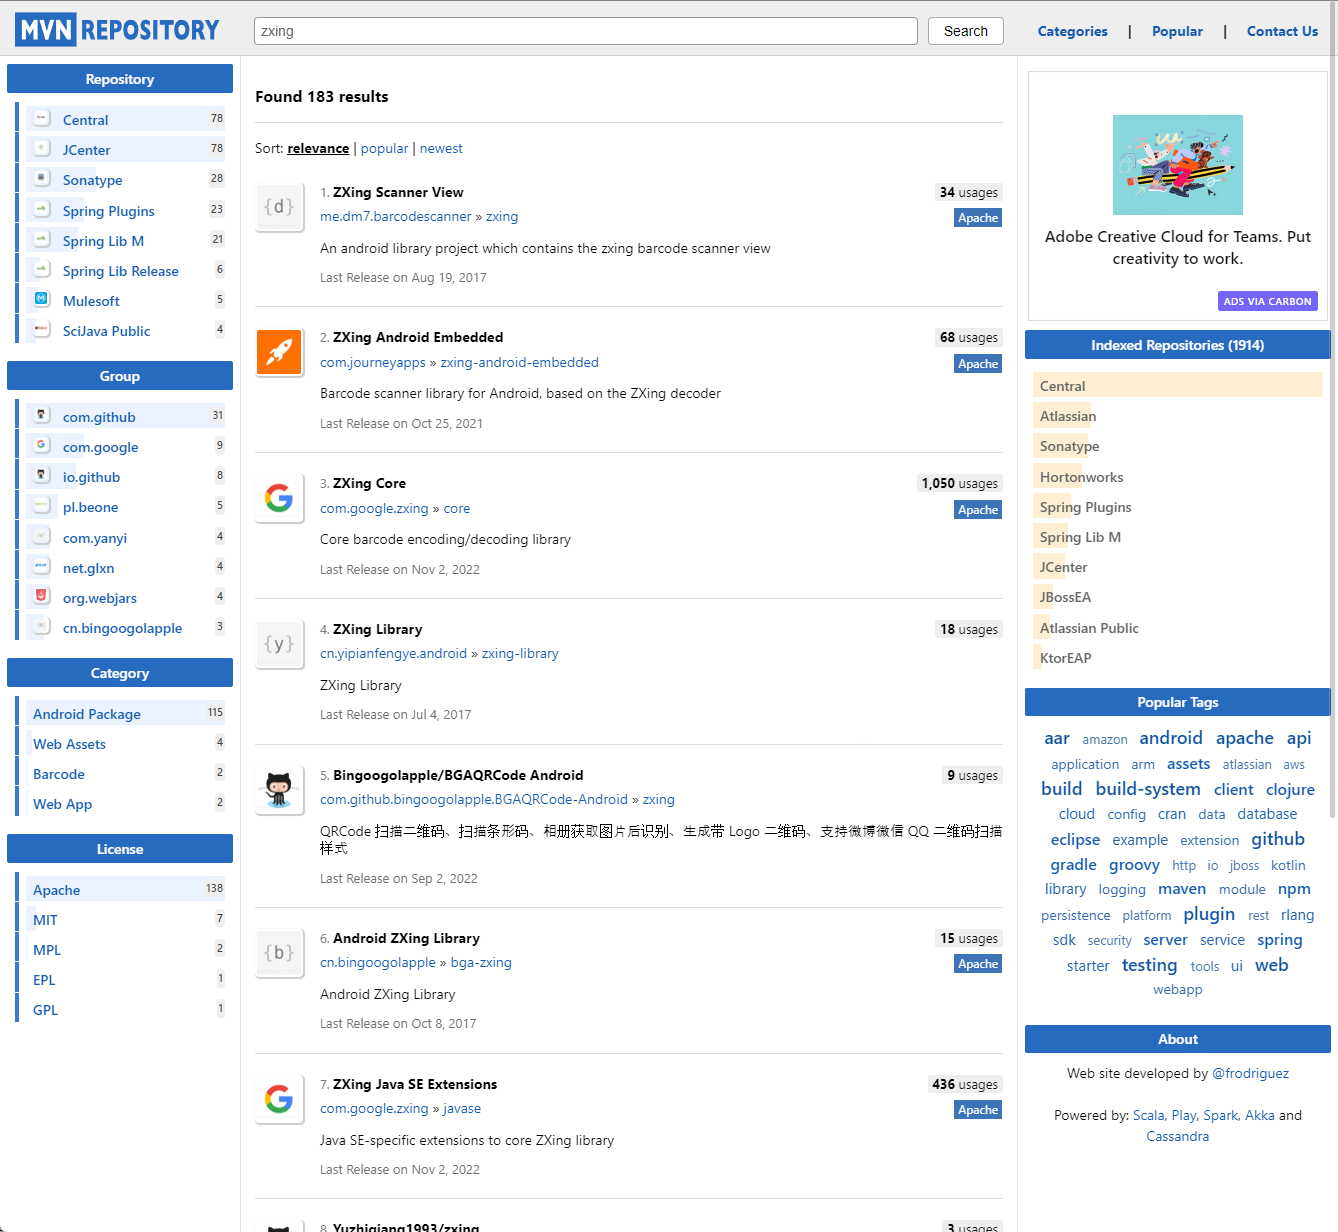The width and height of the screenshot is (1338, 1232).
Task: Click the Adobe Creative Cloud ad image
Action: [1178, 165]
